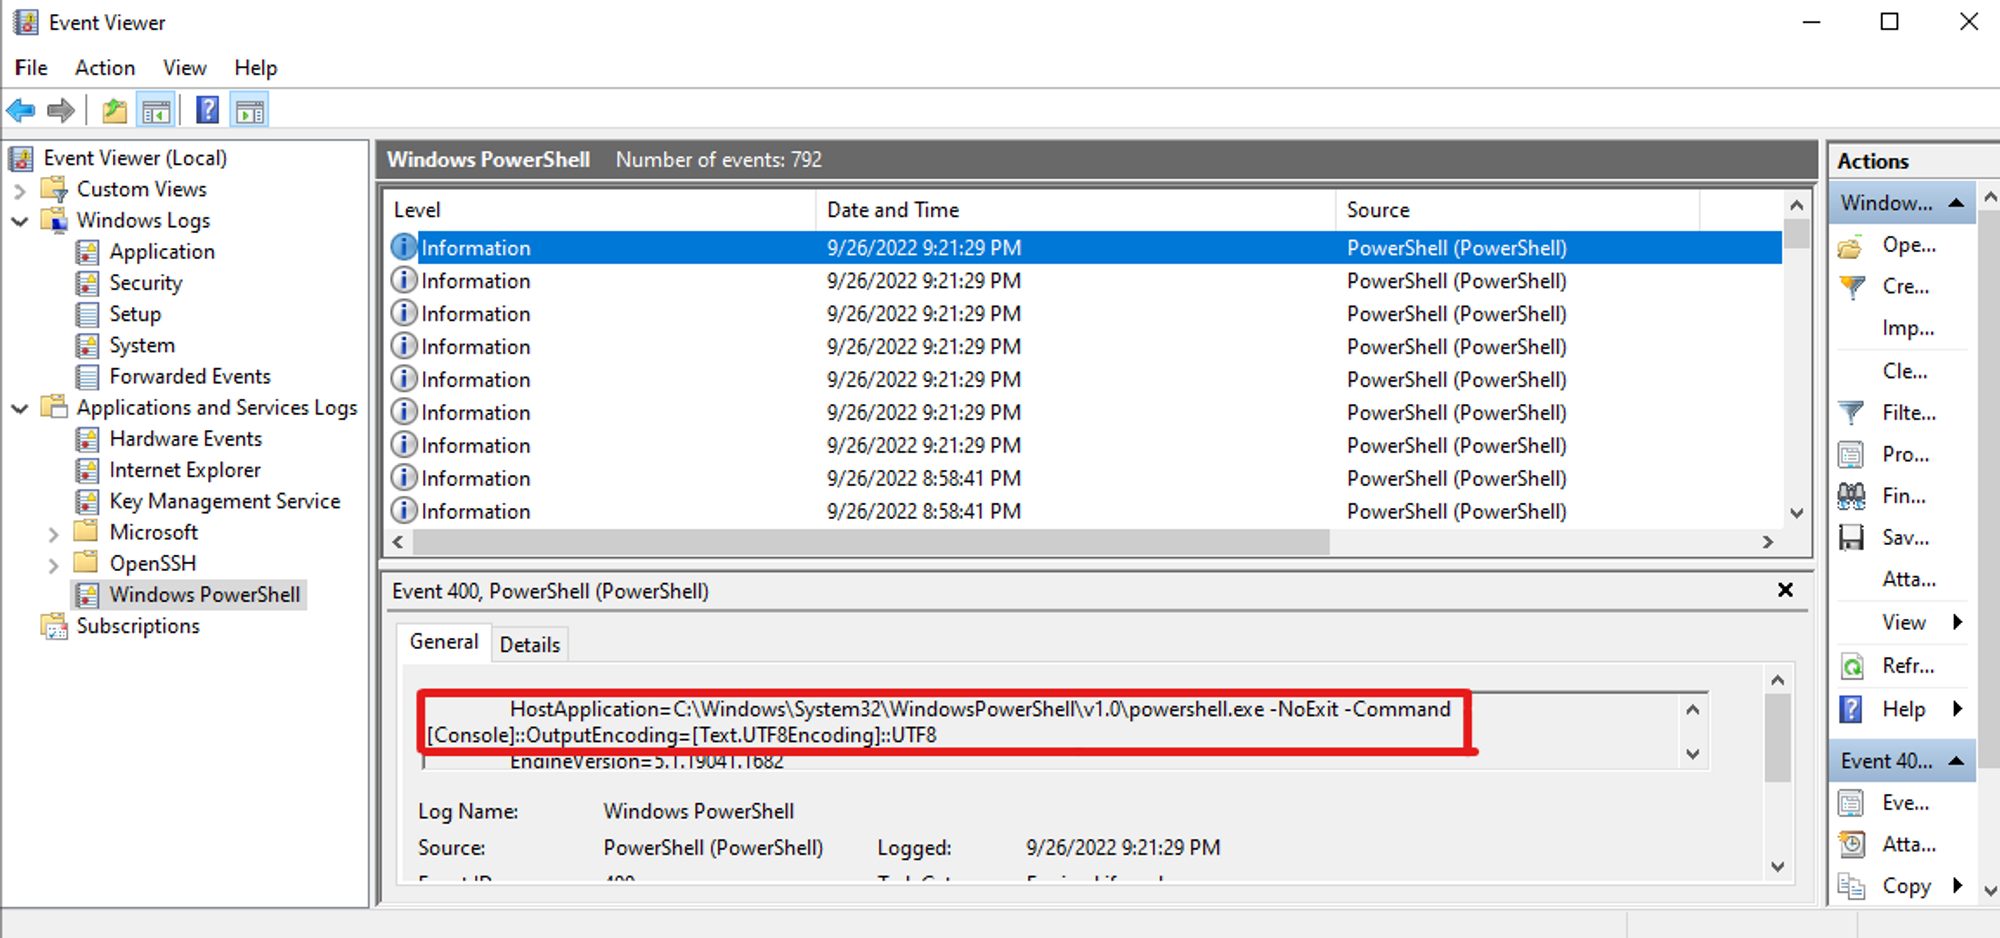Click the Filter Current Log funnel icon
This screenshot has height=938, width=2000.
pyautogui.click(x=1851, y=413)
